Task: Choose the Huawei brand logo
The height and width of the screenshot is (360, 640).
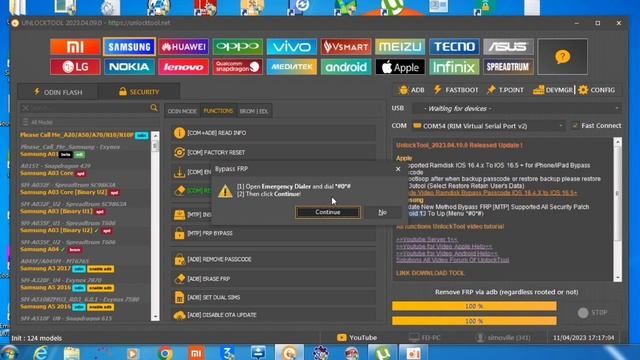Action: pyautogui.click(x=184, y=47)
